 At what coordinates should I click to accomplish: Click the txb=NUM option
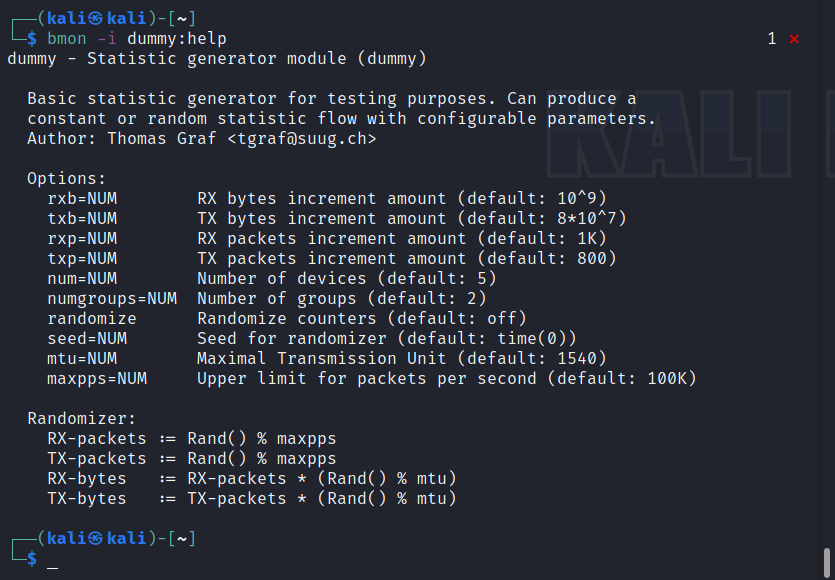(x=82, y=219)
